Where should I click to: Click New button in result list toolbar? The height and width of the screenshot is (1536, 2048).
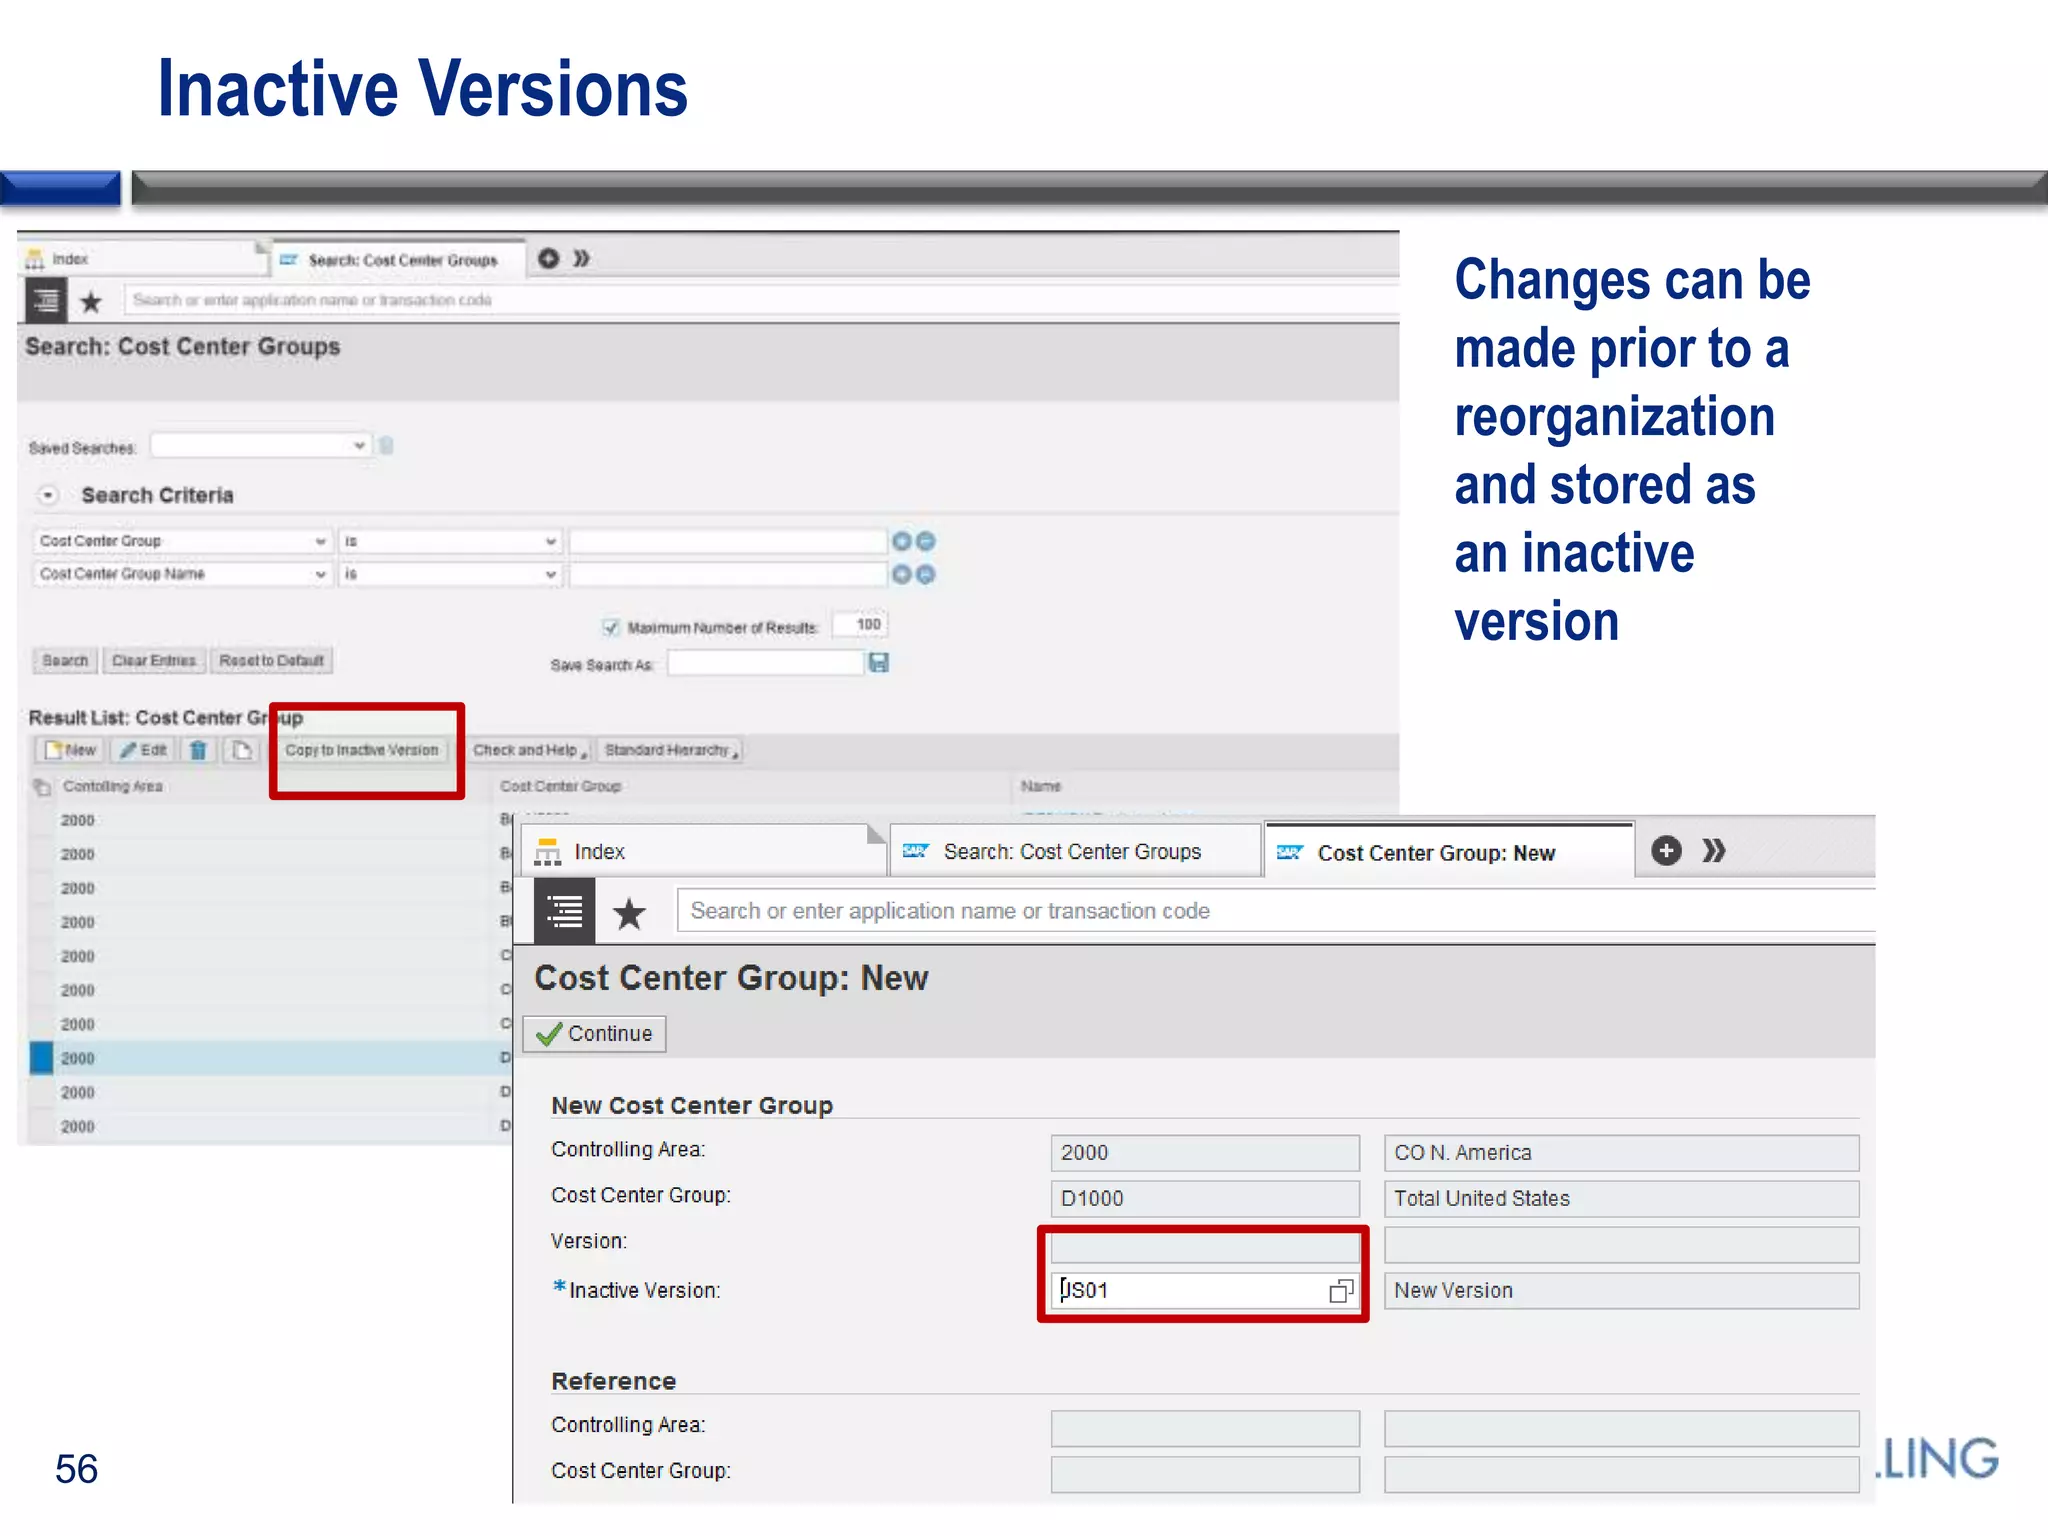(x=70, y=750)
